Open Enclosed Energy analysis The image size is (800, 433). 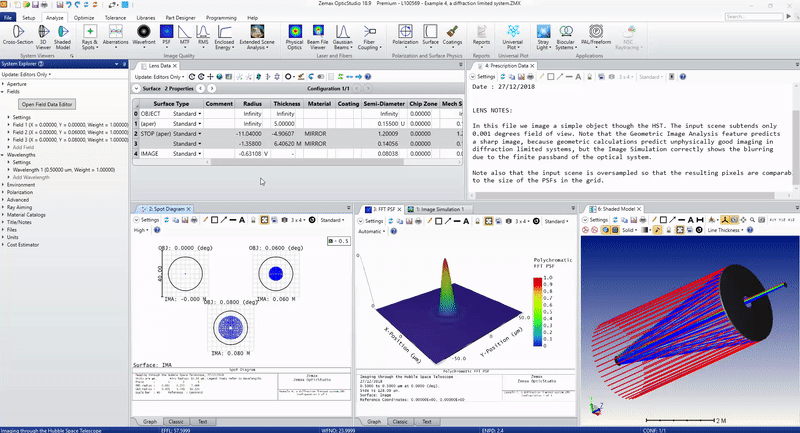(x=224, y=37)
